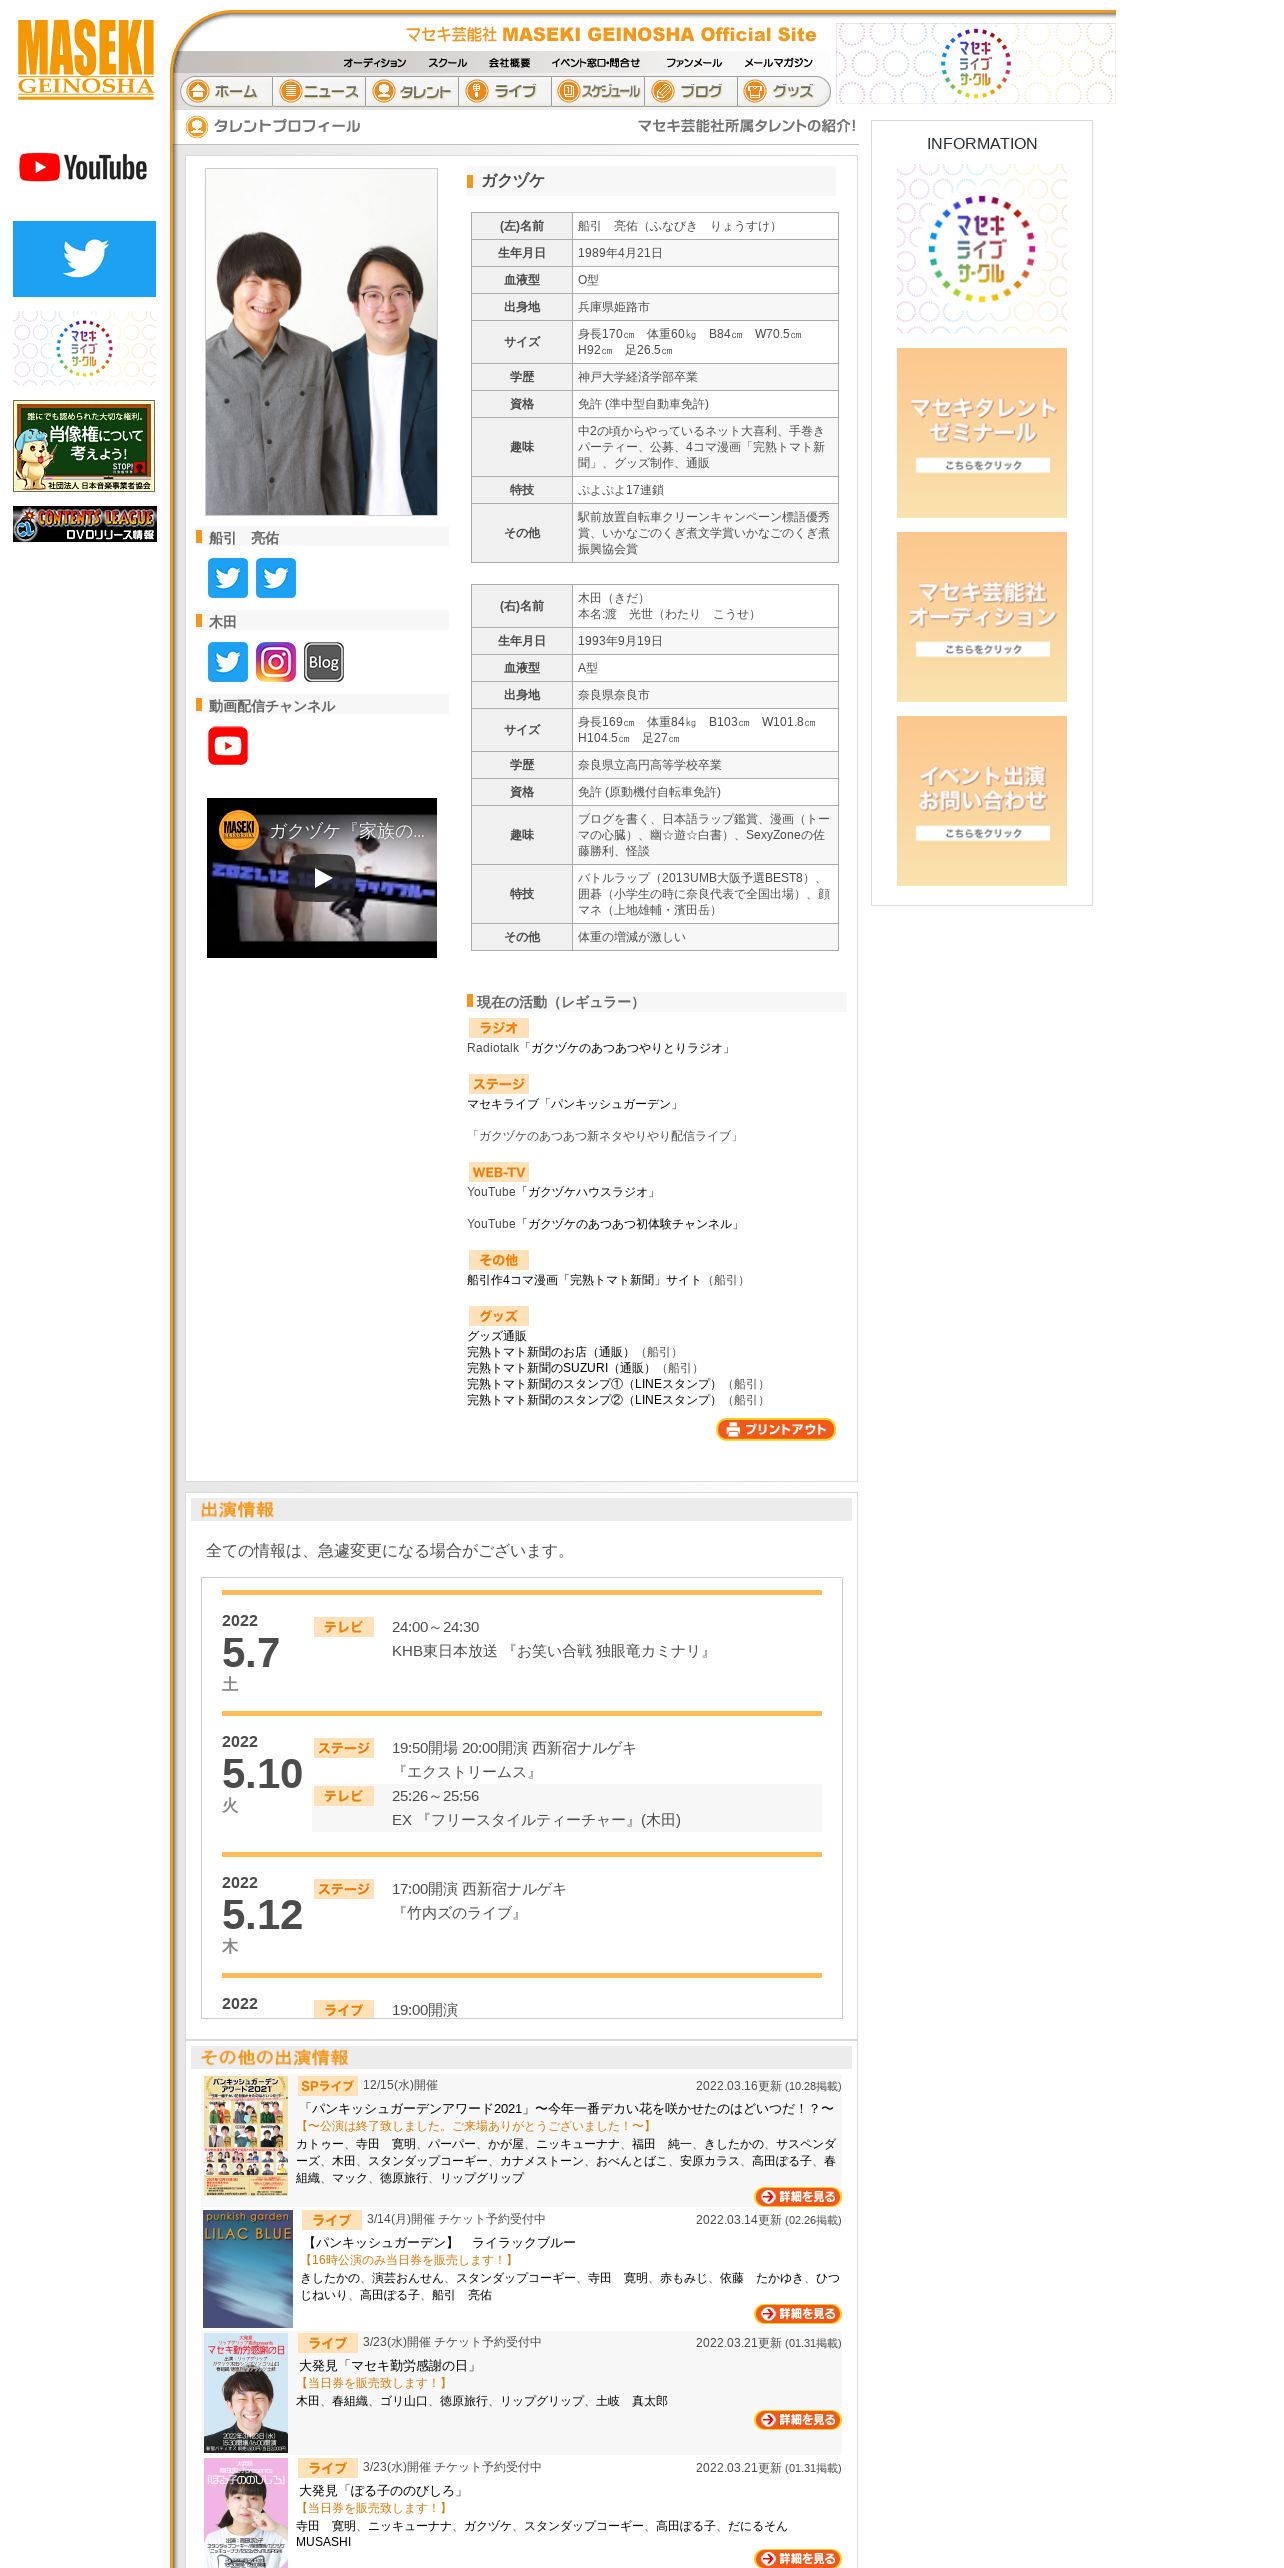The height and width of the screenshot is (2568, 1284).
Task: Play the embedded ガクヅケ YouTube video
Action: [x=322, y=878]
